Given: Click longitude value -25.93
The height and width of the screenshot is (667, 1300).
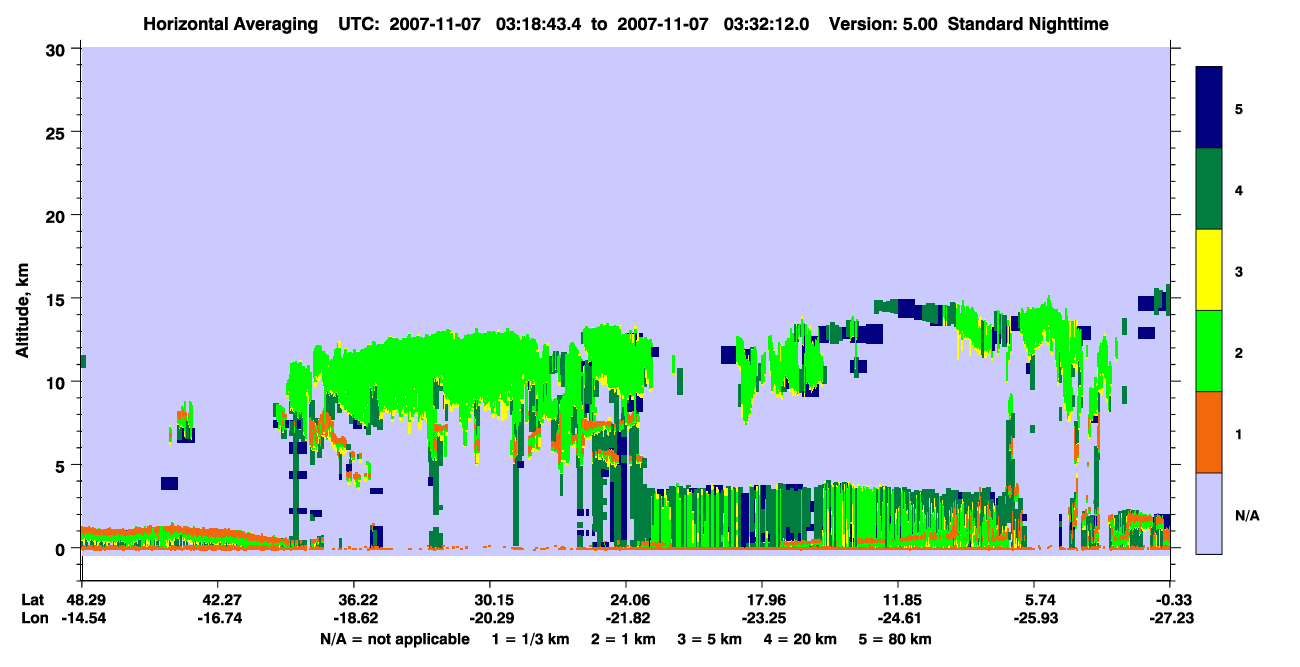Looking at the screenshot, I should tap(1034, 618).
